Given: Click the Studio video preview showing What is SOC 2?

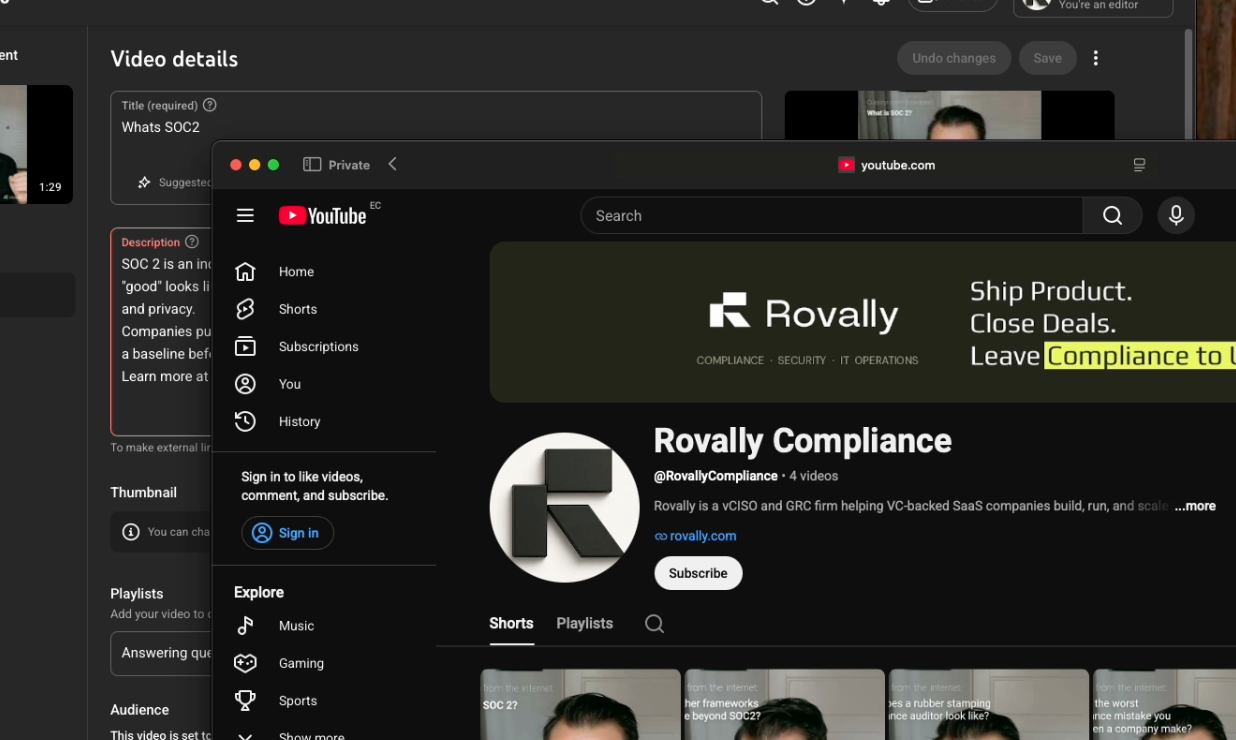Looking at the screenshot, I should coord(949,115).
